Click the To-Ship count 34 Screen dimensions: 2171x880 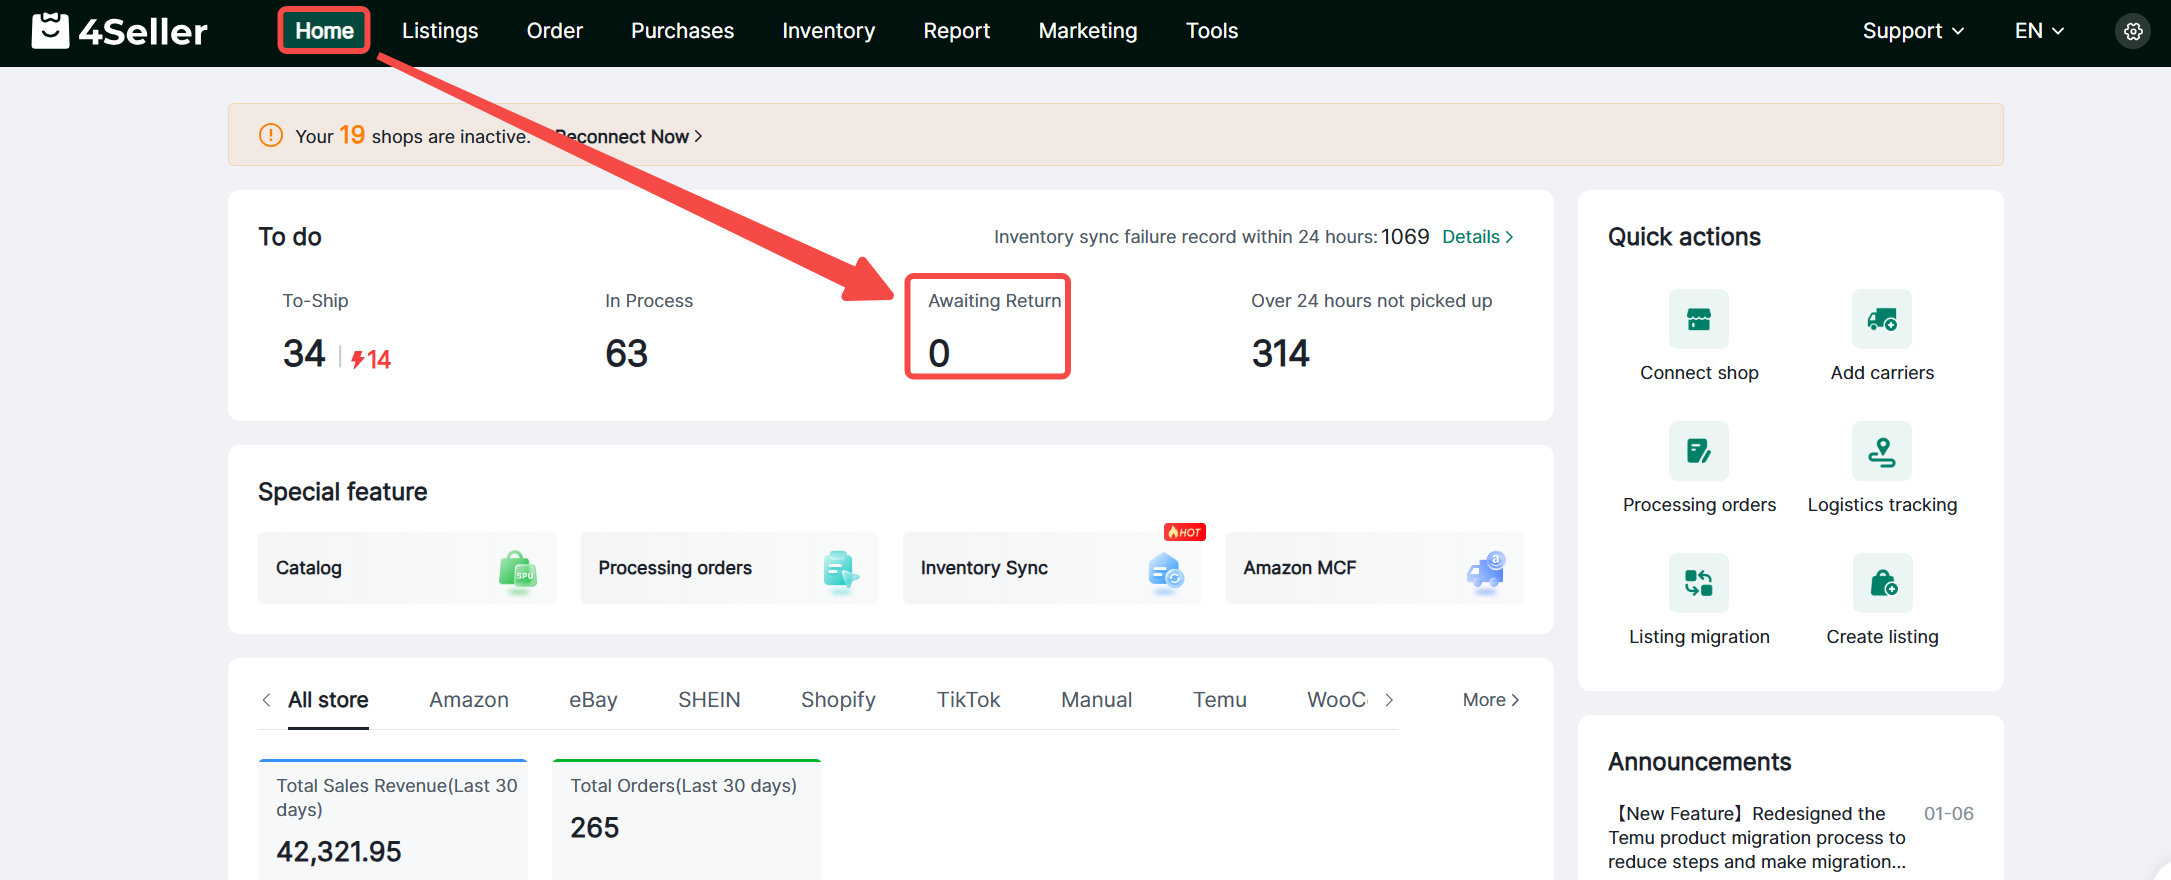(x=304, y=354)
